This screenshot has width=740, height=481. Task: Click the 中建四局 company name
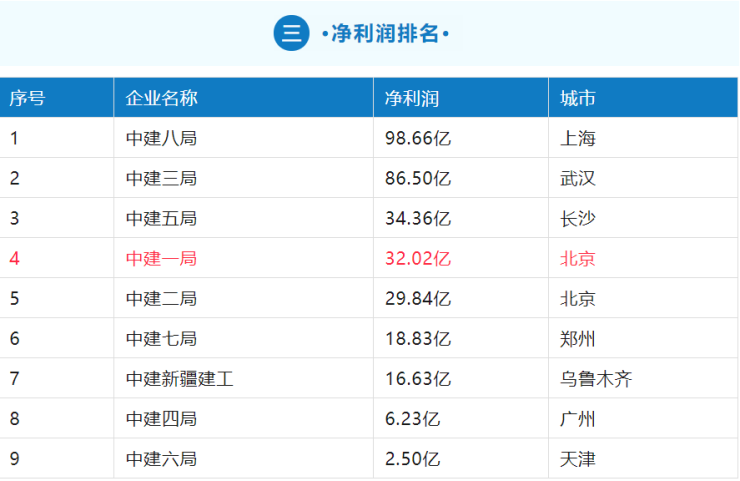point(161,419)
